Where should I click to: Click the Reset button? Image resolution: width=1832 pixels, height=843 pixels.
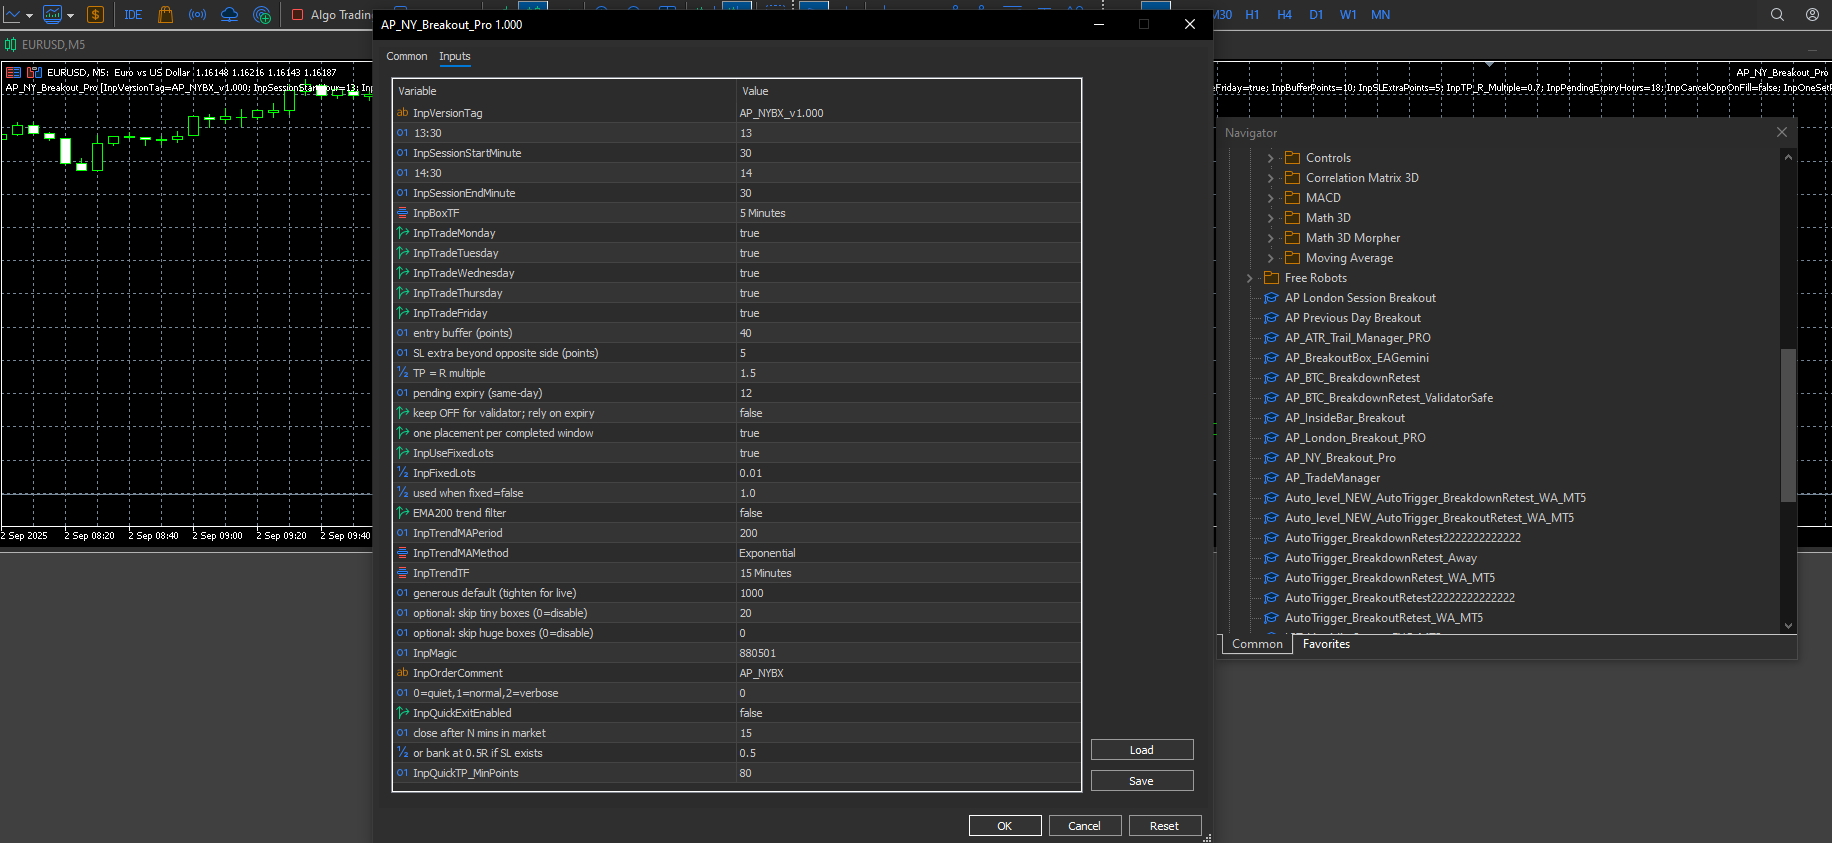click(x=1165, y=826)
